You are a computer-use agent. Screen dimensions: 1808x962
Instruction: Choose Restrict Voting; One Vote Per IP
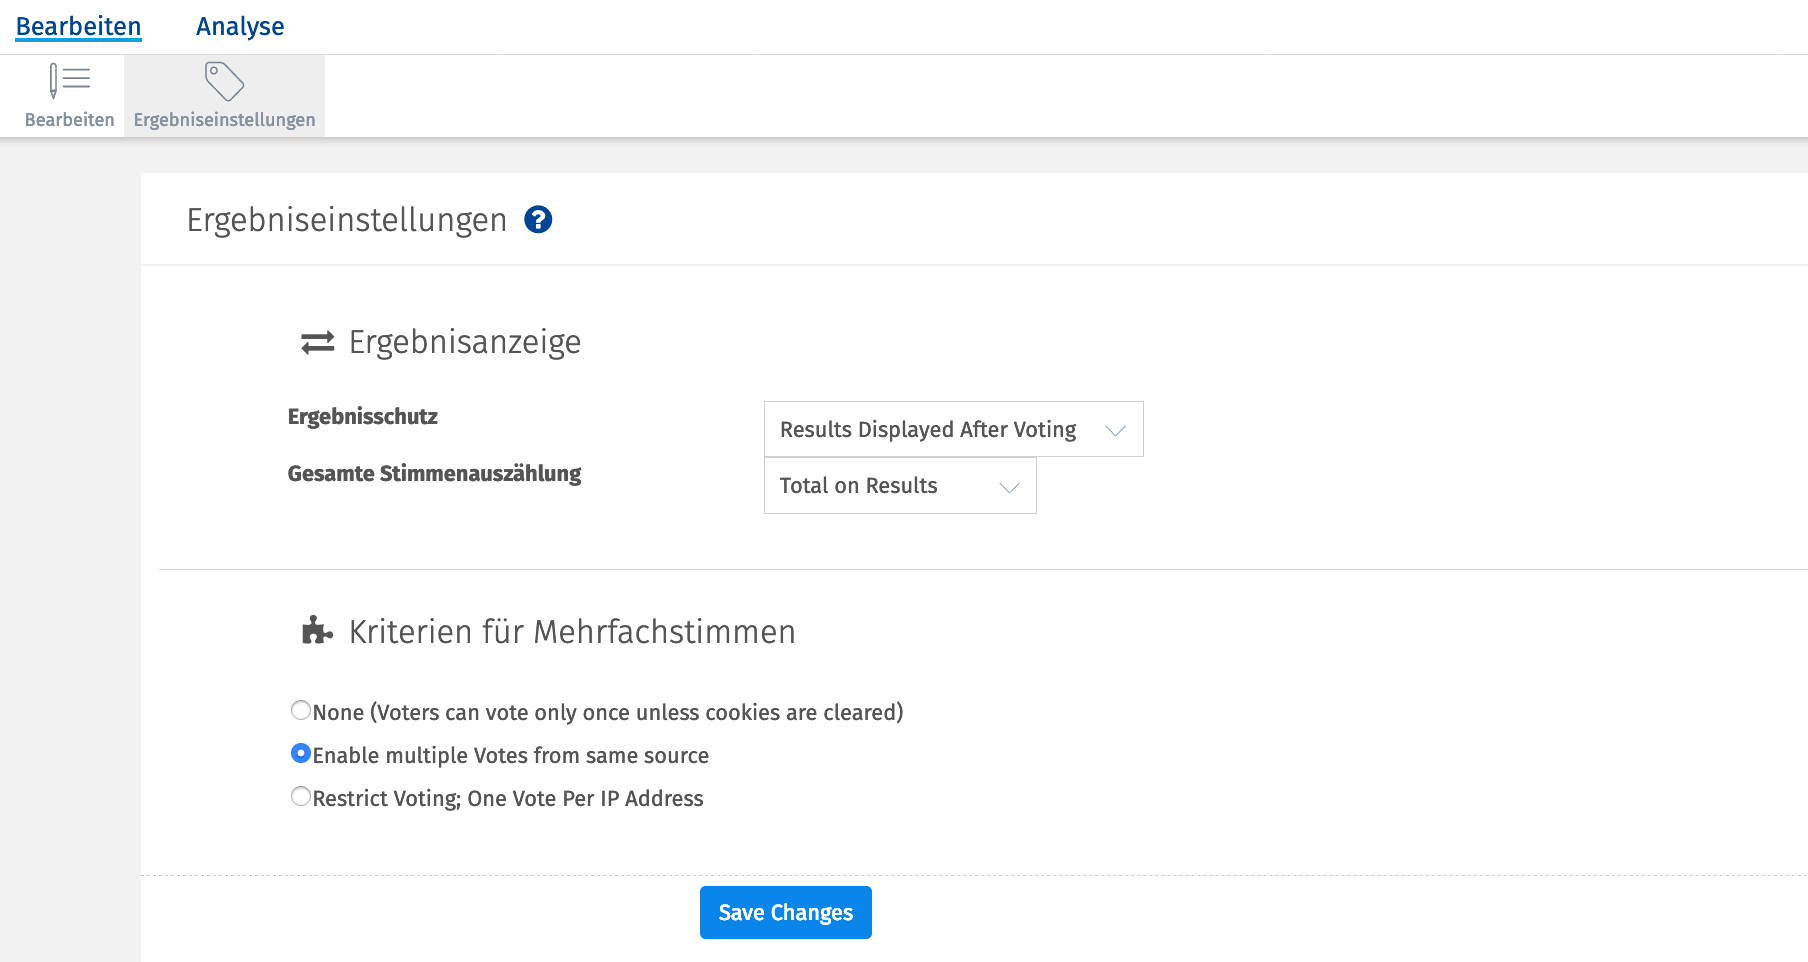tap(301, 797)
